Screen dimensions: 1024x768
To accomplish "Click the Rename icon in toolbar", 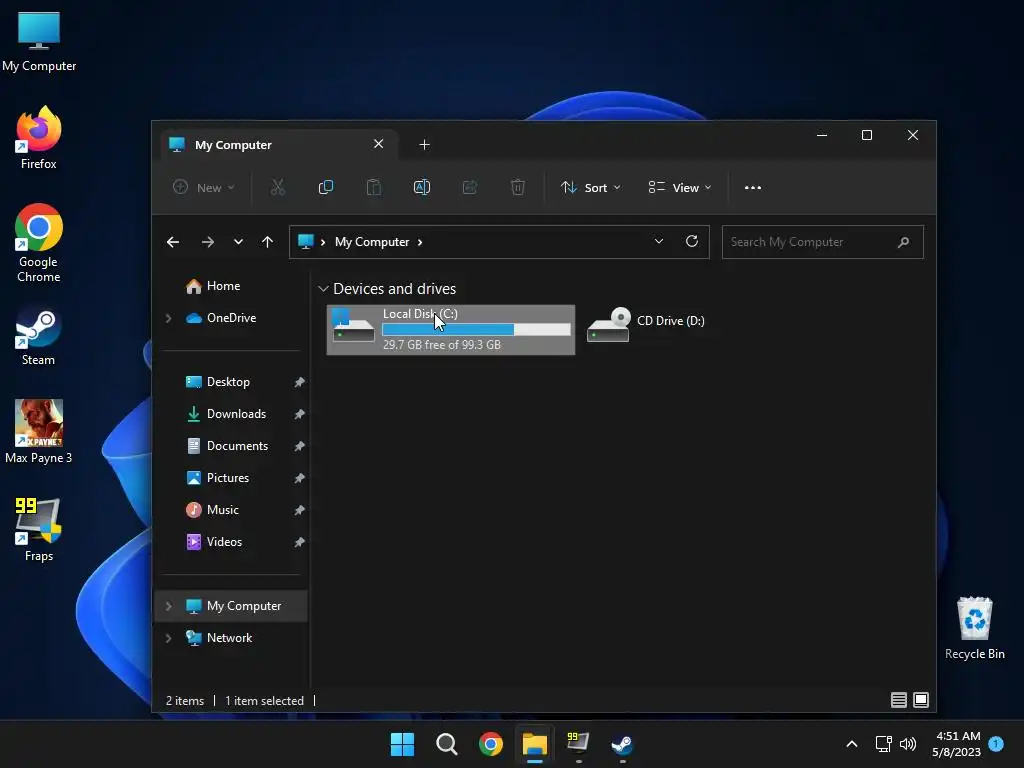I will (x=422, y=187).
